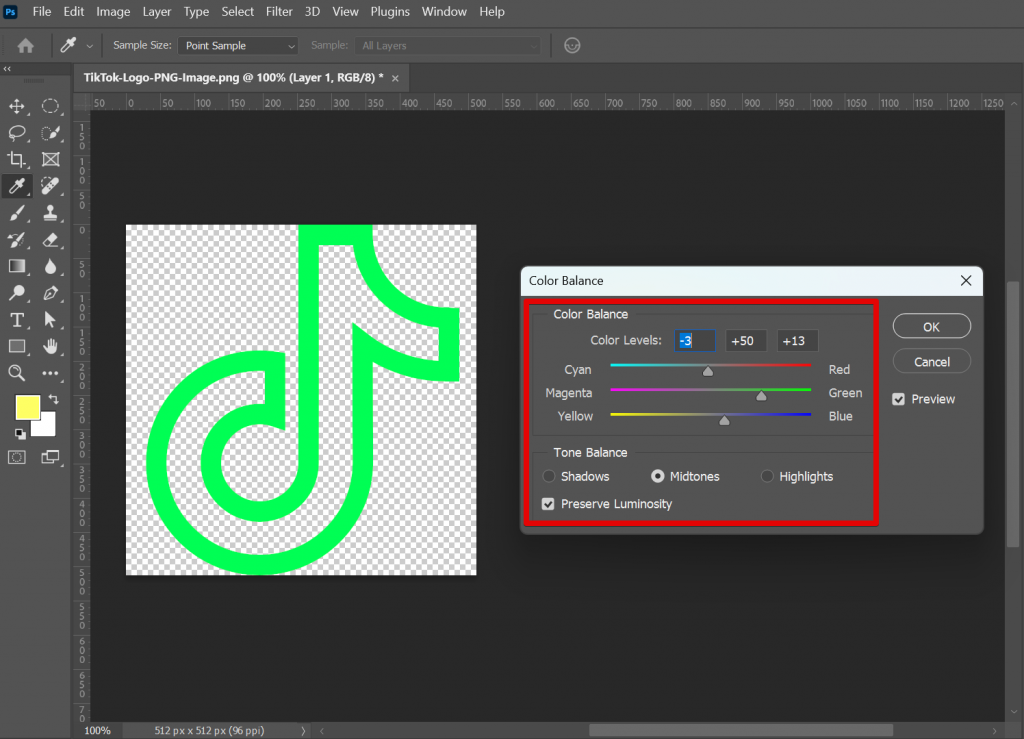Select the Highlights radio button
This screenshot has height=739, width=1024.
767,476
